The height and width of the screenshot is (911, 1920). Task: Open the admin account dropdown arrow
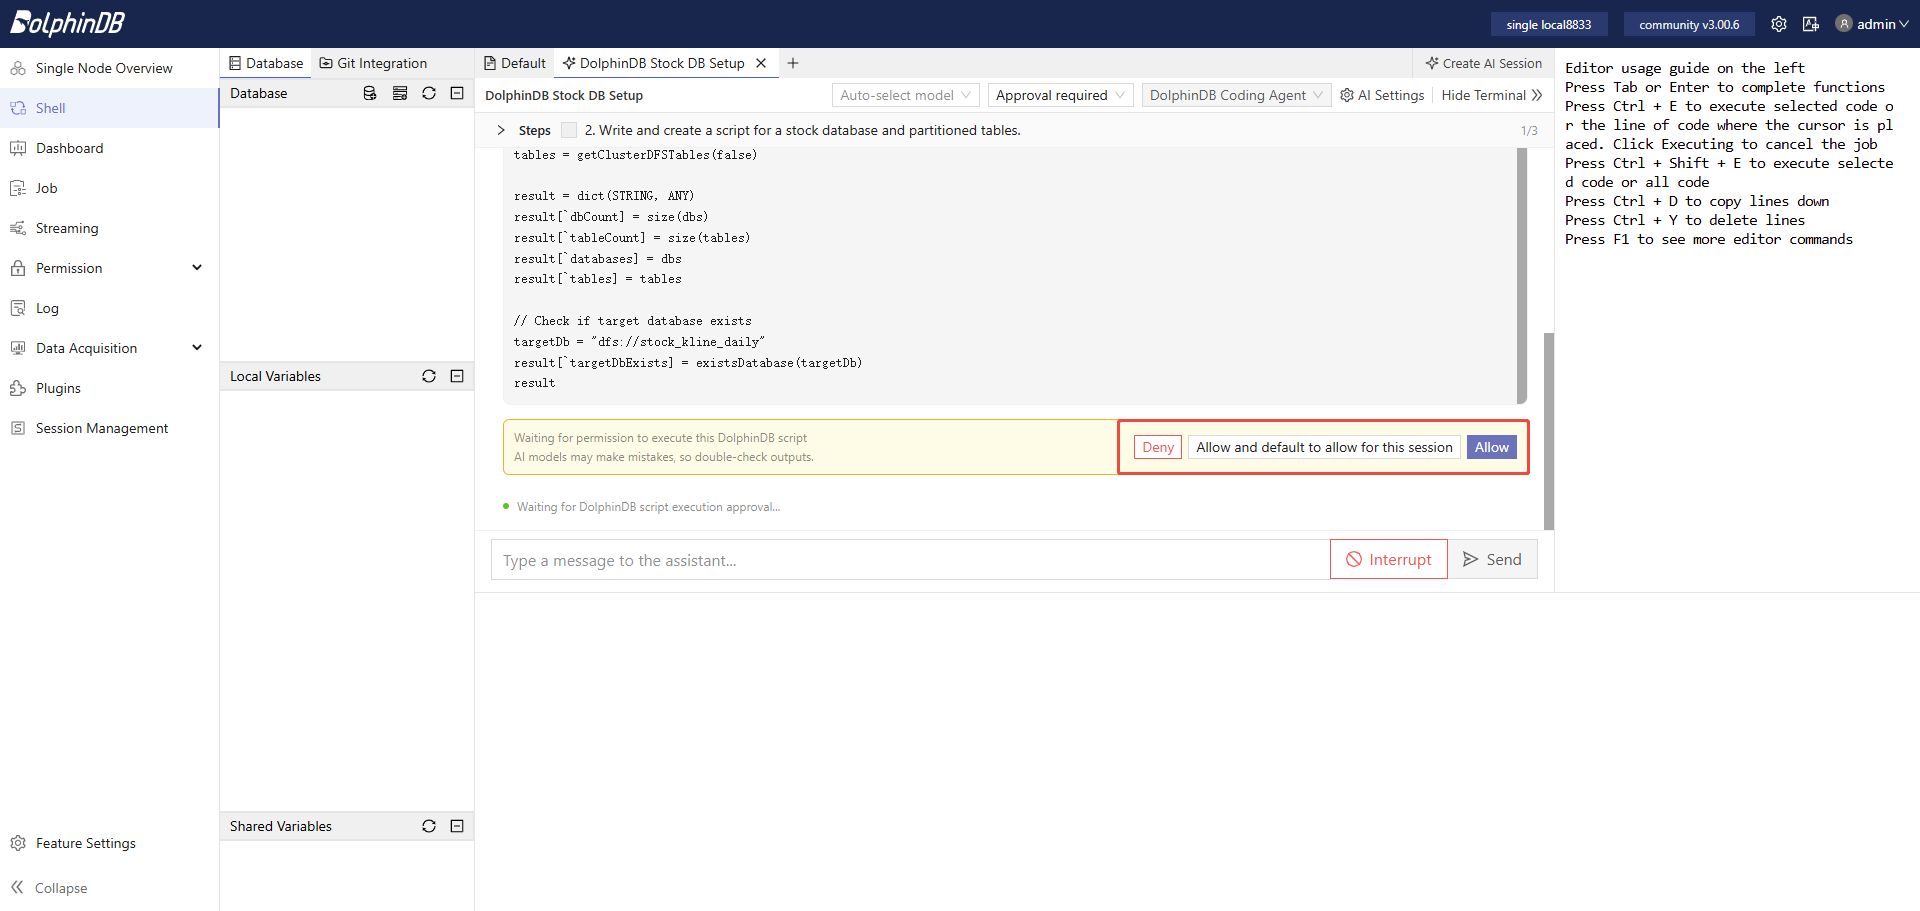(x=1904, y=24)
